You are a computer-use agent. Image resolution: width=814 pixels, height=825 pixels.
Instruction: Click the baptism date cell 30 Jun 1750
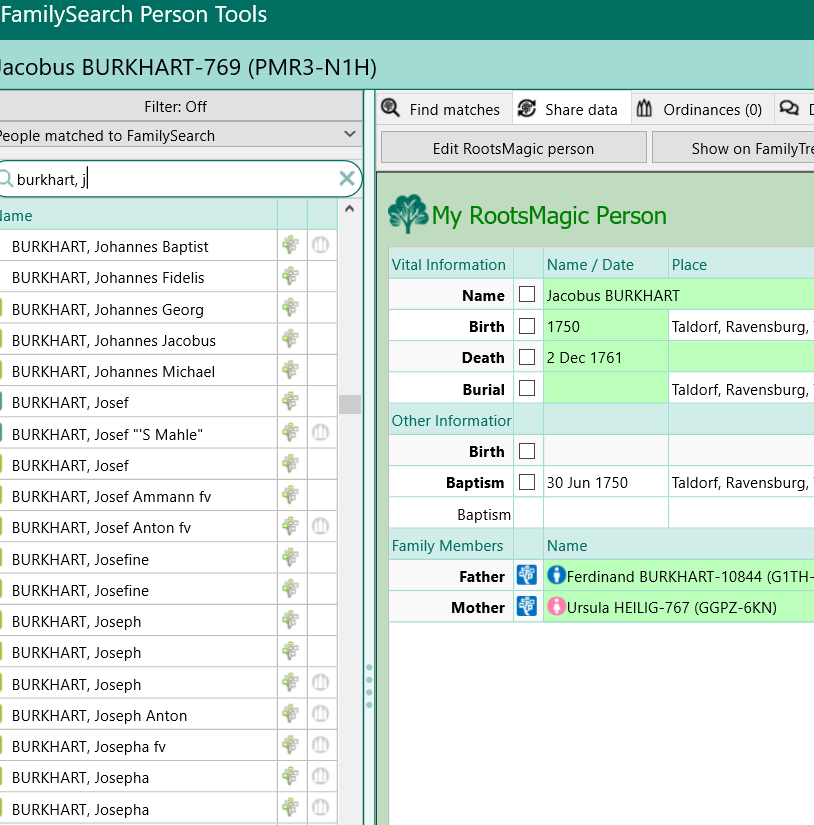(606, 482)
